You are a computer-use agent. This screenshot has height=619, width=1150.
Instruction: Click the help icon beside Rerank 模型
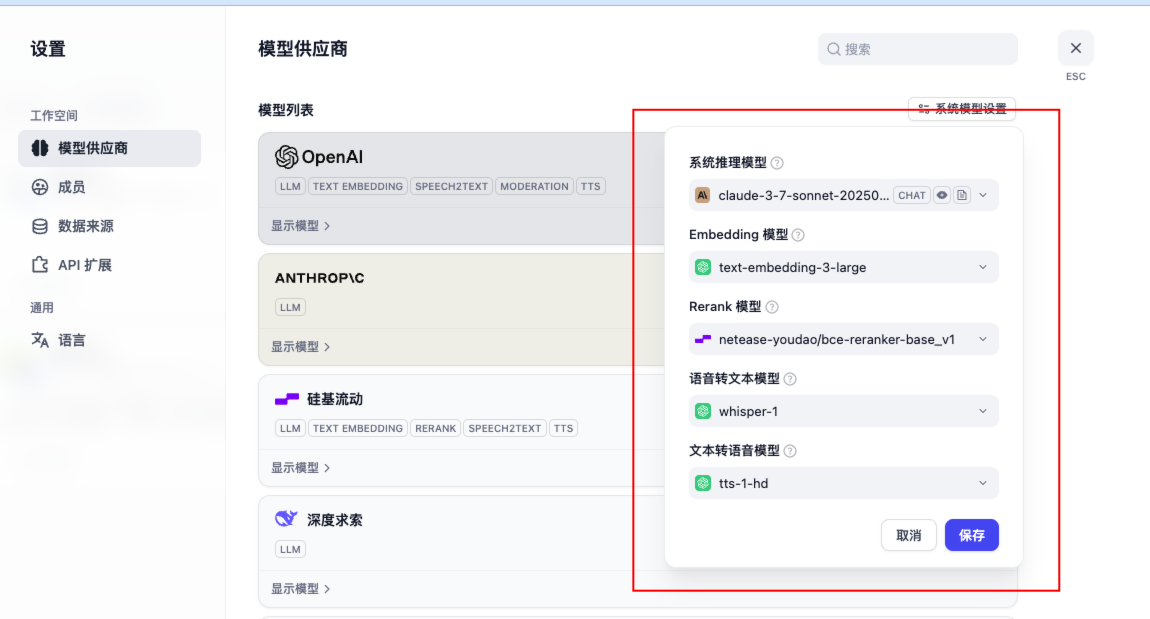(772, 307)
